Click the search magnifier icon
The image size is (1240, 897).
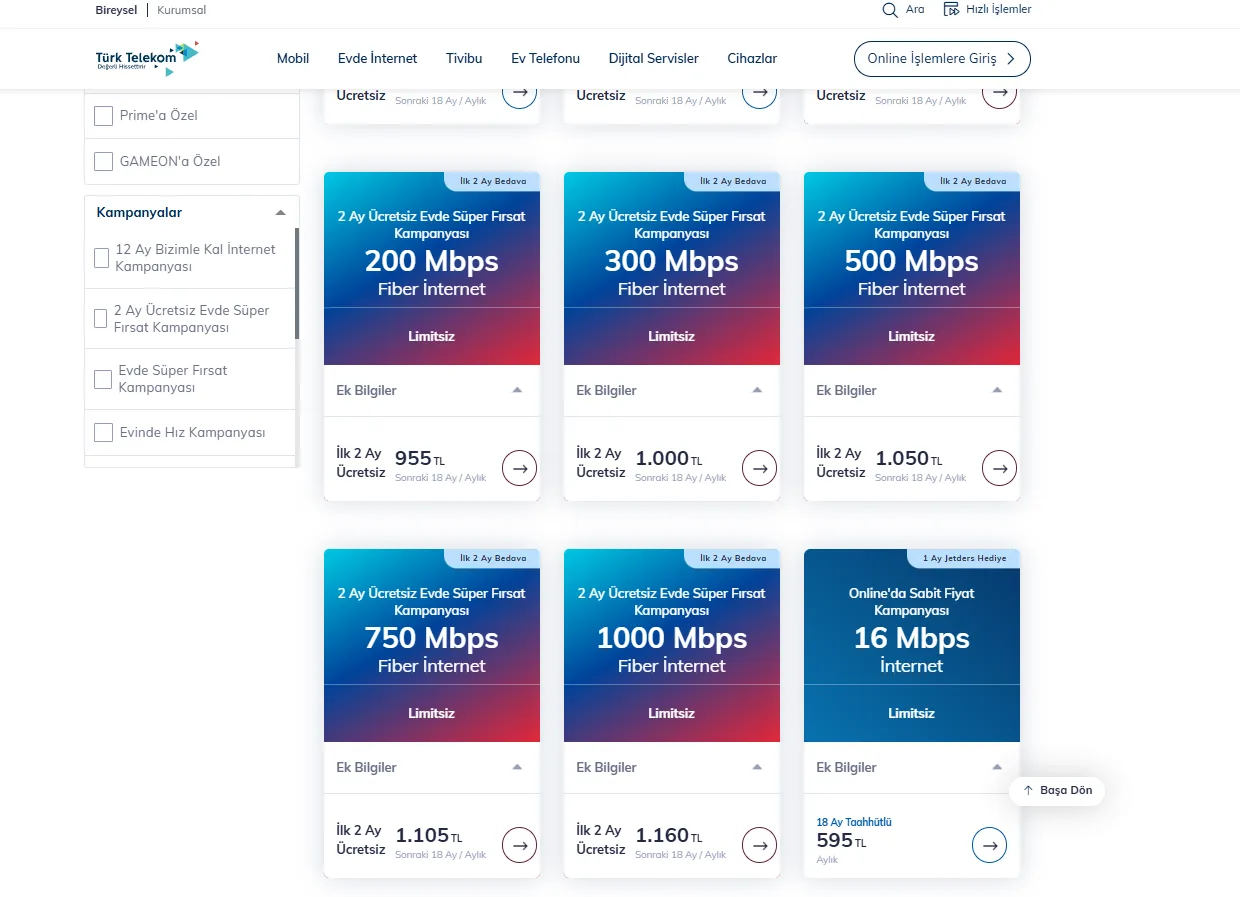[890, 10]
